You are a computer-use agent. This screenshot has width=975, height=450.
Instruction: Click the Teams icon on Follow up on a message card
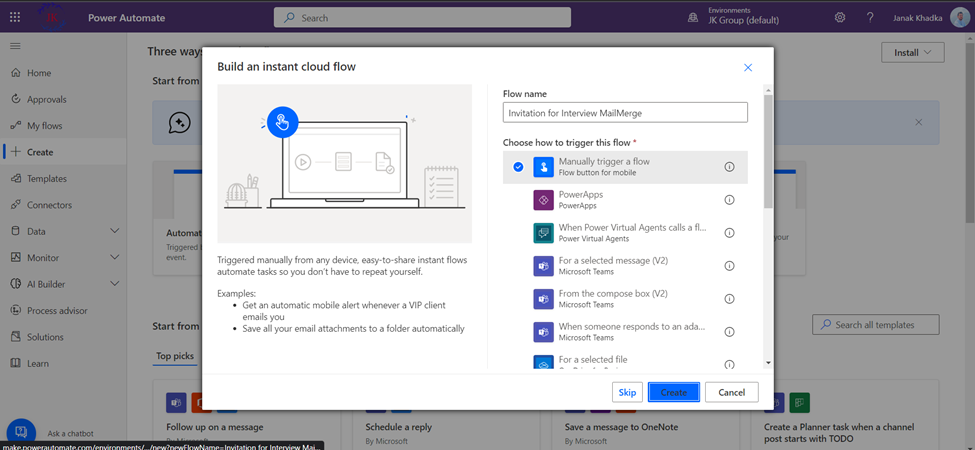point(176,403)
